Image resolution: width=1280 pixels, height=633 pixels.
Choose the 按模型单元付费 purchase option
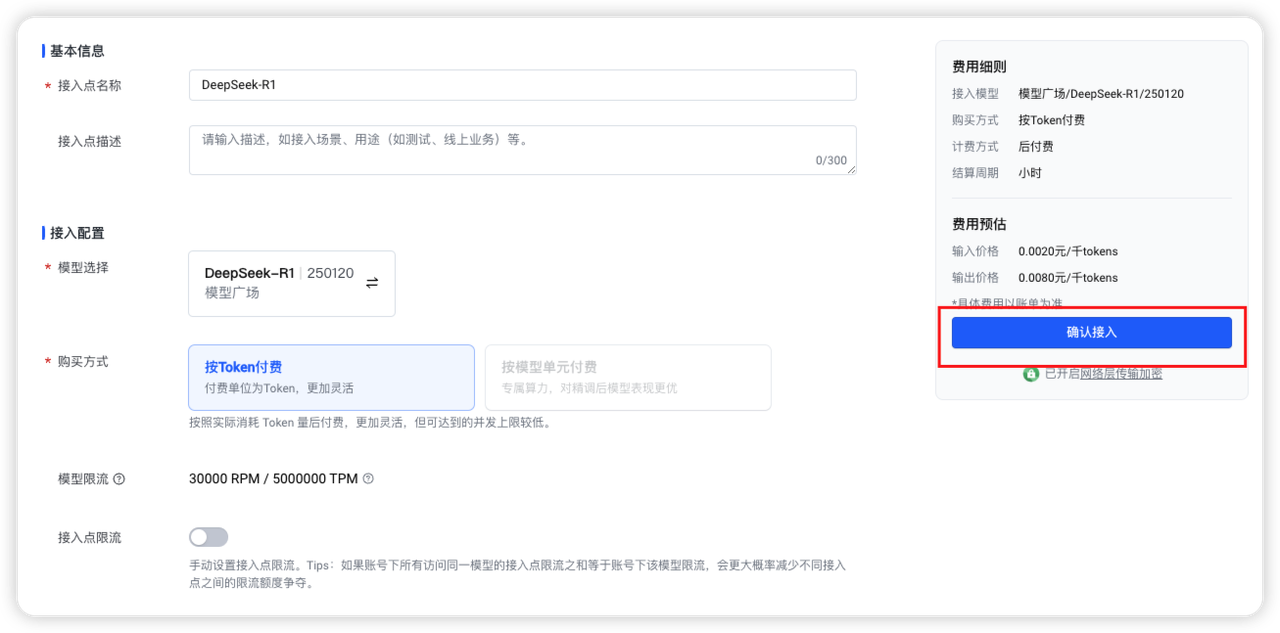click(627, 377)
